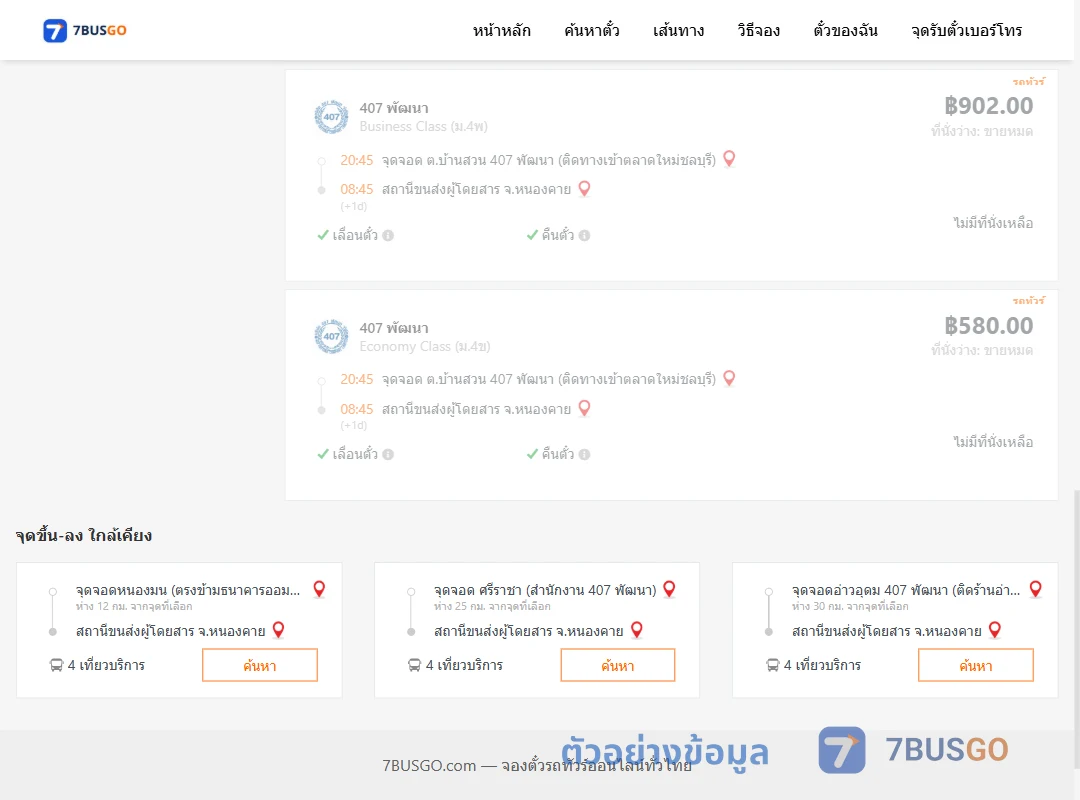Image resolution: width=1080 pixels, height=800 pixels.
Task: Click the 7BUSGO logo in header
Action: pyautogui.click(x=85, y=30)
